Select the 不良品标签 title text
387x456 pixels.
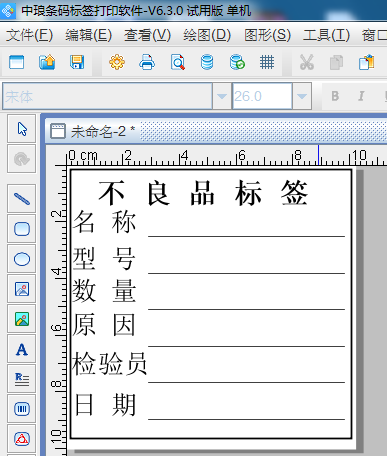(203, 193)
